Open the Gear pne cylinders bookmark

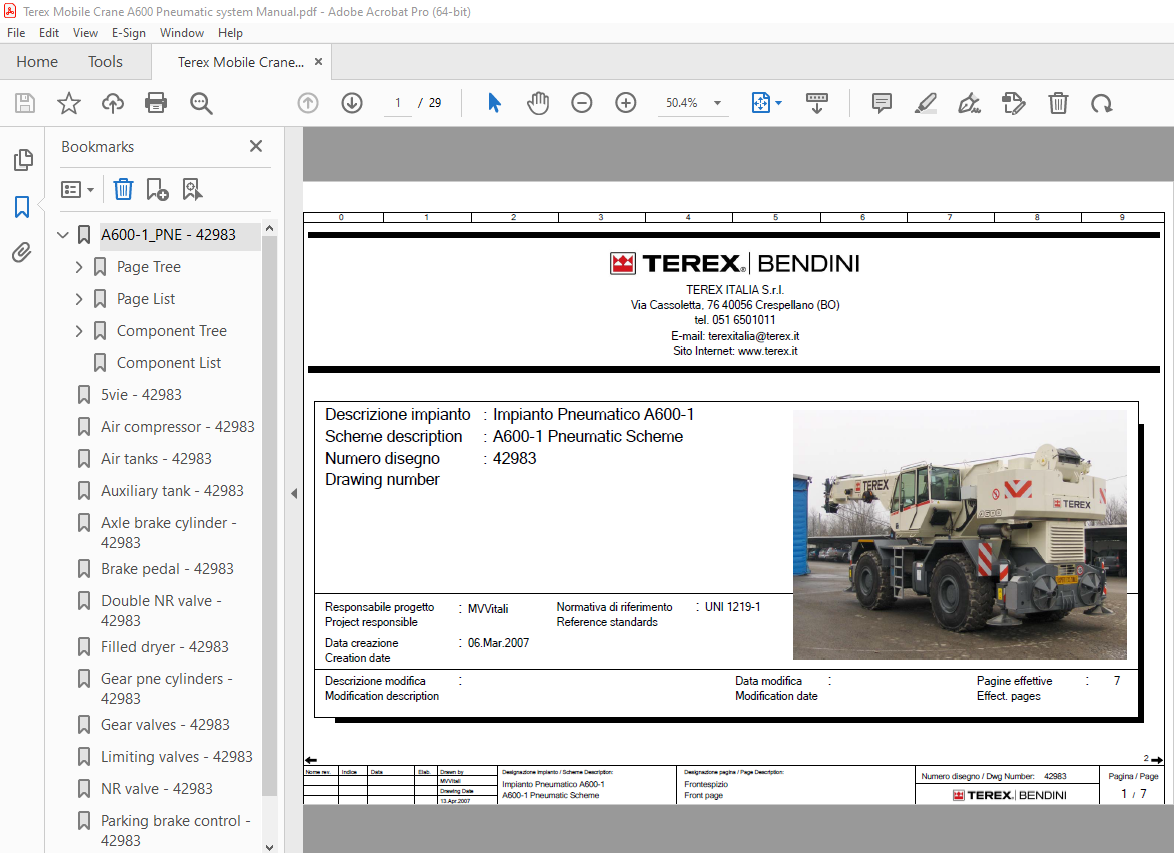166,688
